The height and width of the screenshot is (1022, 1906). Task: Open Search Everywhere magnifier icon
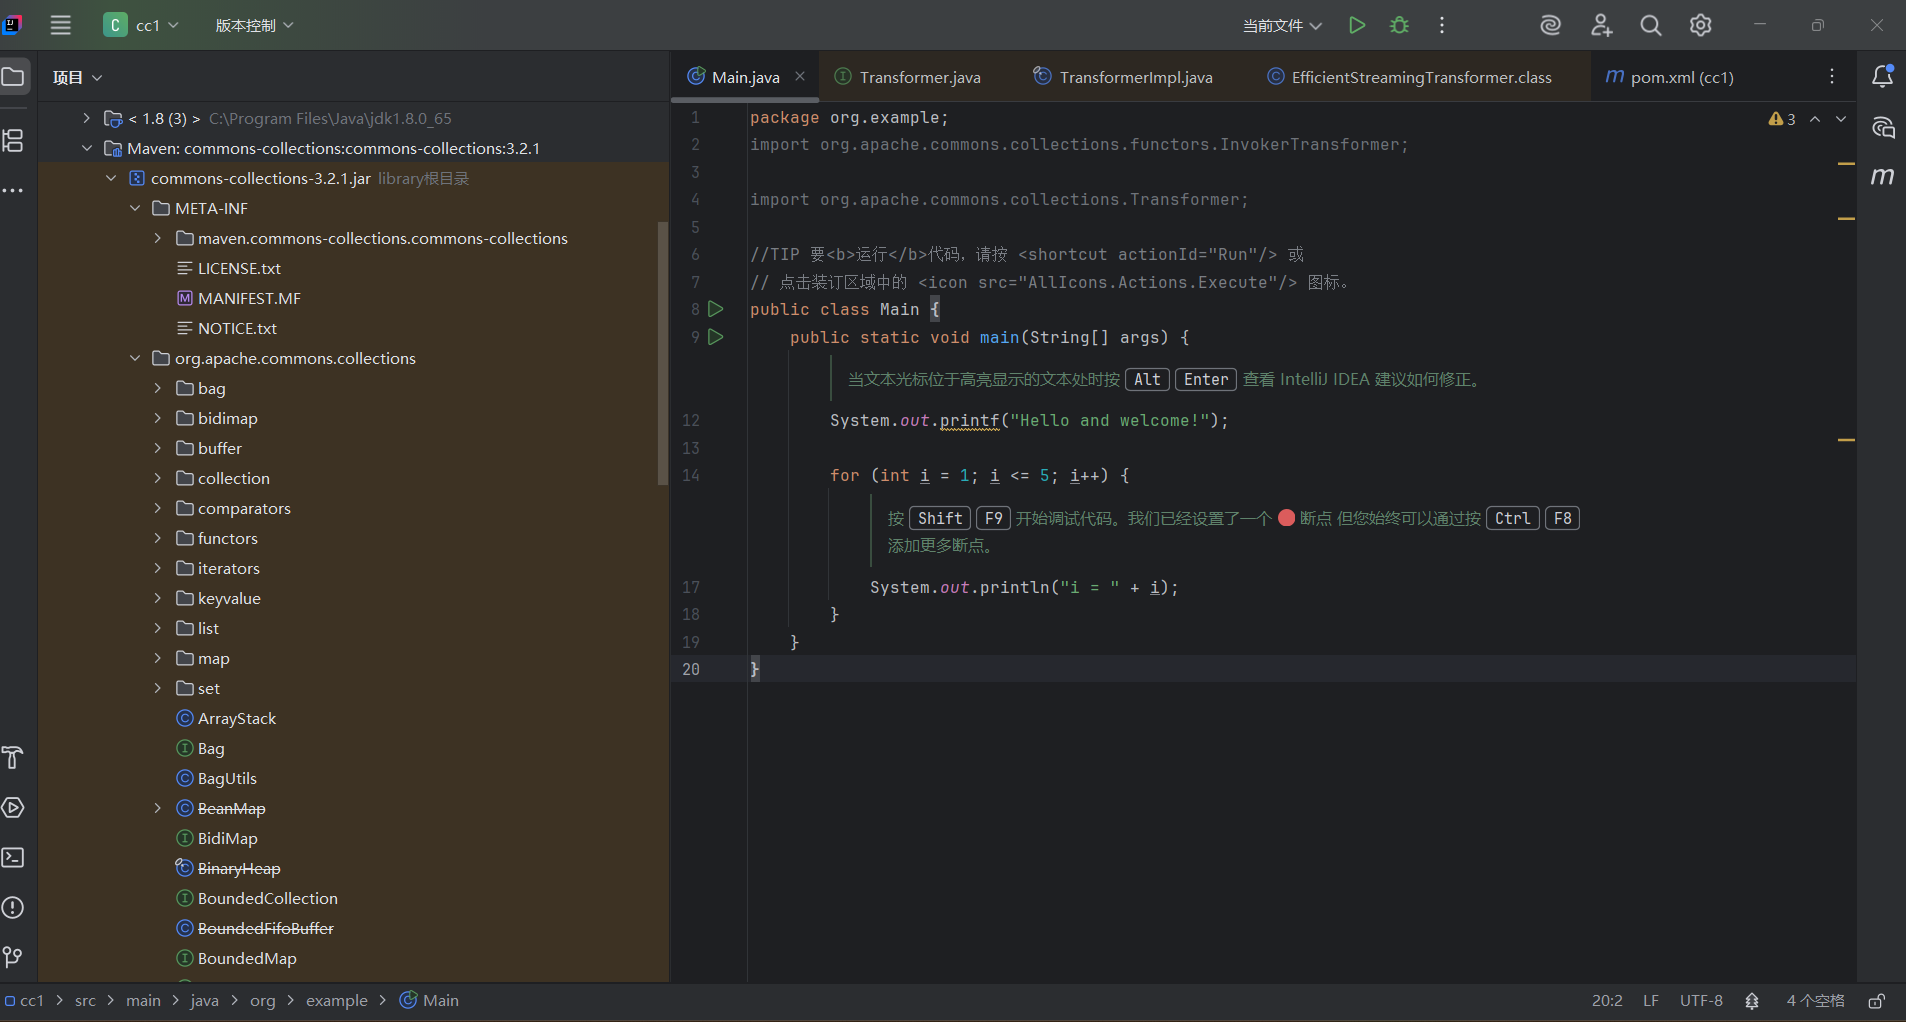1651,26
